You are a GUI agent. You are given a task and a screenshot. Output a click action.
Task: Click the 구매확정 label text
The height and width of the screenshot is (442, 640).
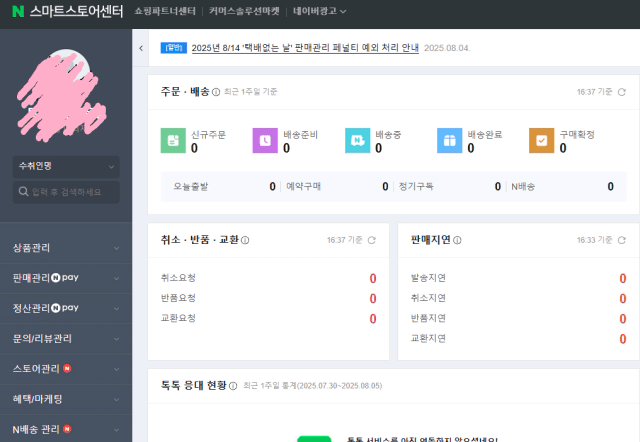click(x=577, y=135)
